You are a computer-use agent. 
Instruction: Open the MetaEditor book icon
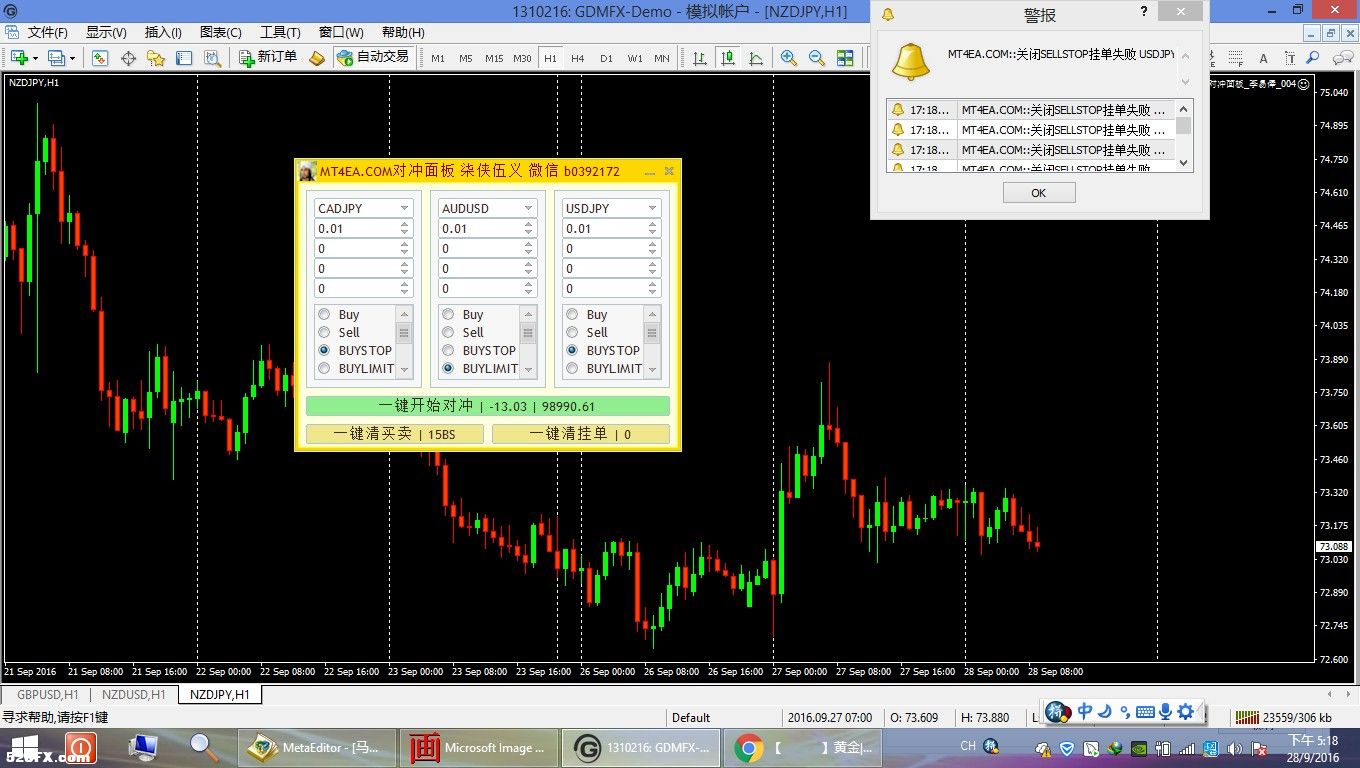(317, 58)
